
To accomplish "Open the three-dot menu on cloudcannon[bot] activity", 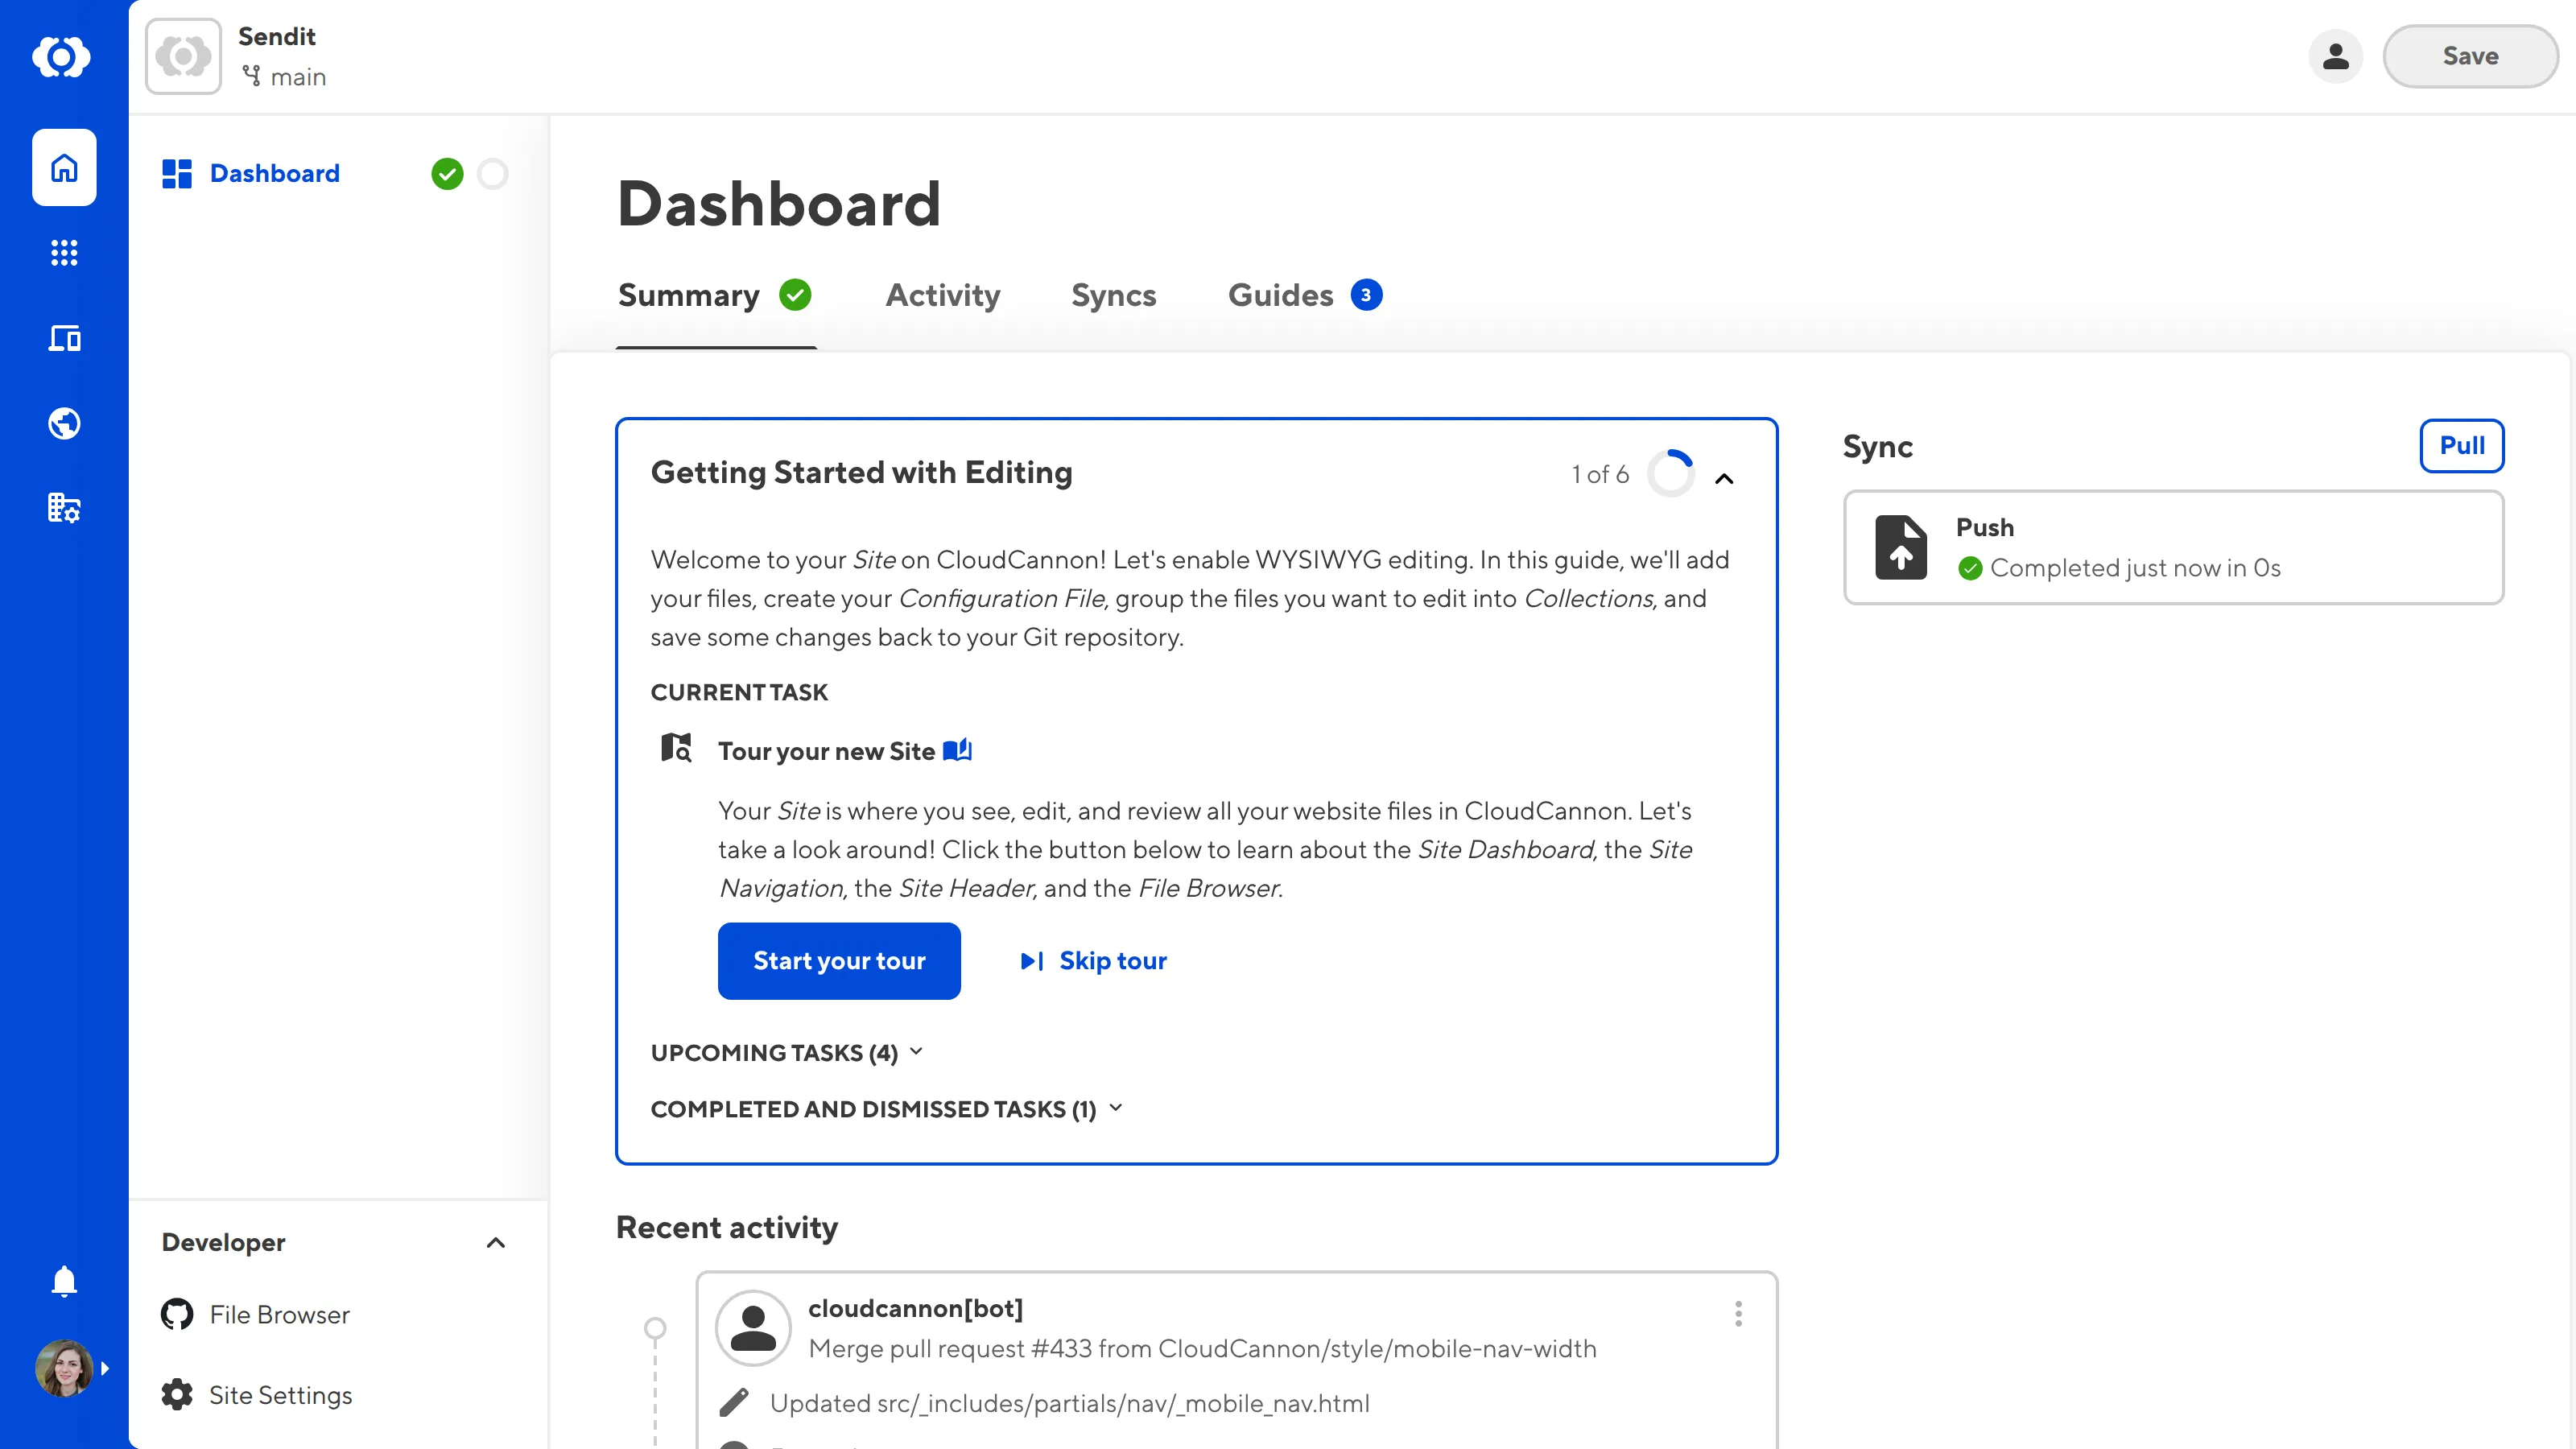I will (1738, 1314).
